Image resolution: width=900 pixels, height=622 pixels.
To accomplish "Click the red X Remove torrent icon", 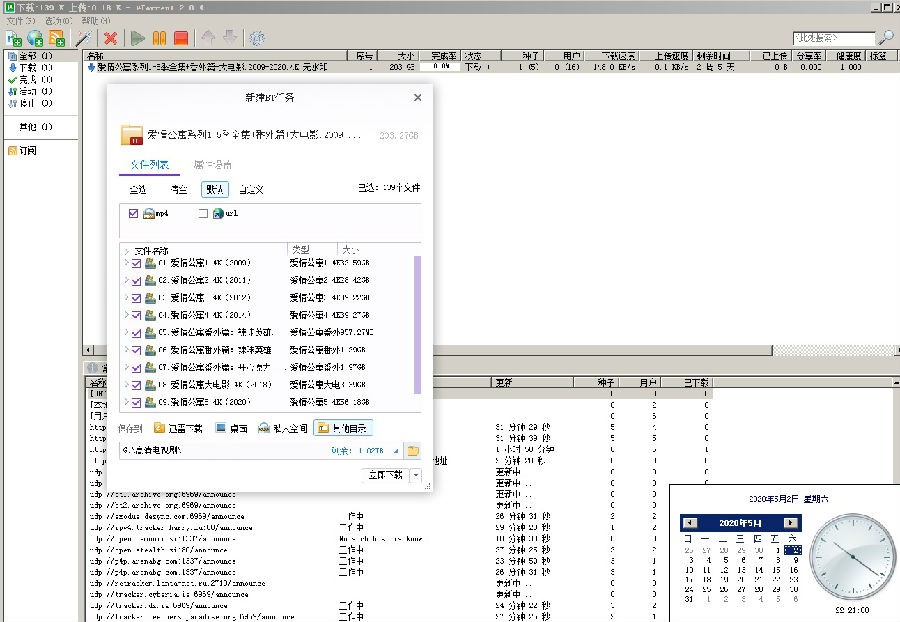I will (110, 38).
